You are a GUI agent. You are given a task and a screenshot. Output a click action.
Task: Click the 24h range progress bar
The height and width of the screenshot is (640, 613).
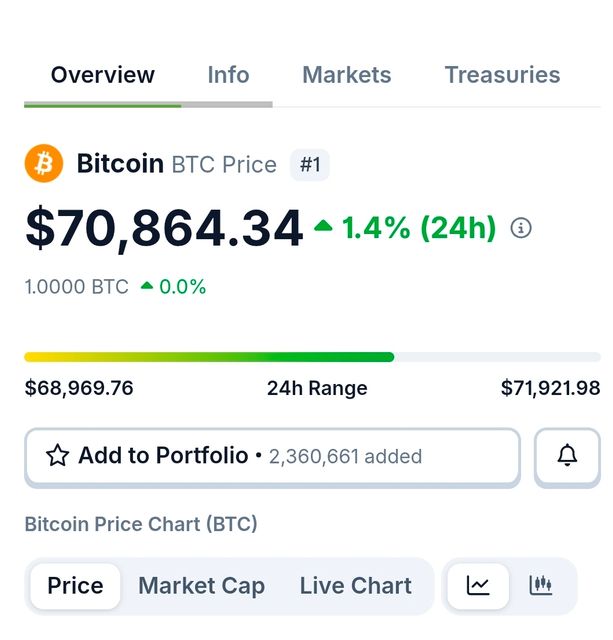click(x=312, y=357)
